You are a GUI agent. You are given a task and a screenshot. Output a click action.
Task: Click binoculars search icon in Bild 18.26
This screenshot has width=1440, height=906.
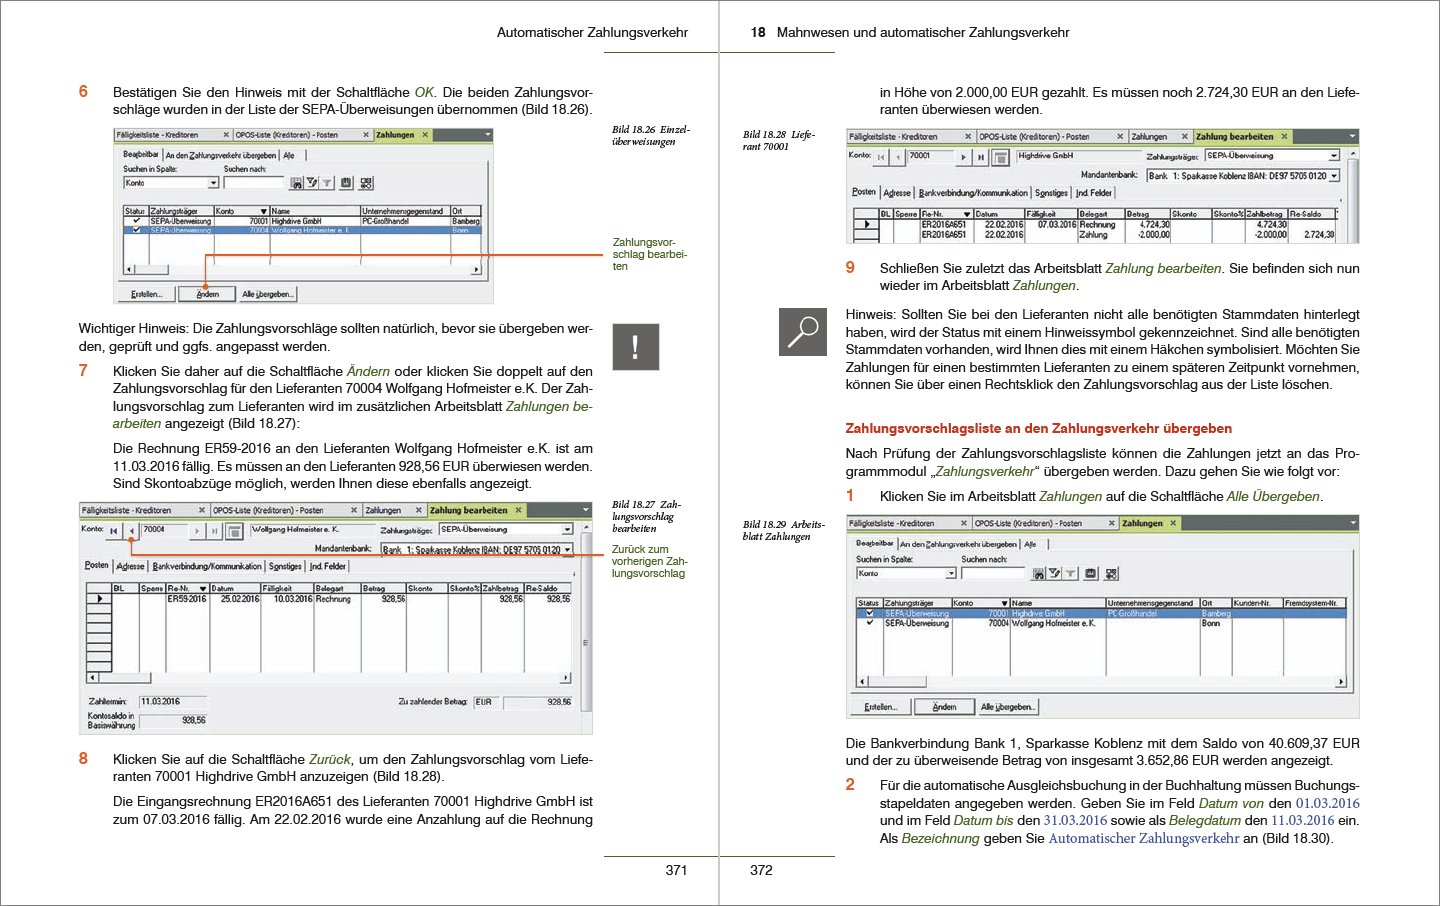click(296, 183)
